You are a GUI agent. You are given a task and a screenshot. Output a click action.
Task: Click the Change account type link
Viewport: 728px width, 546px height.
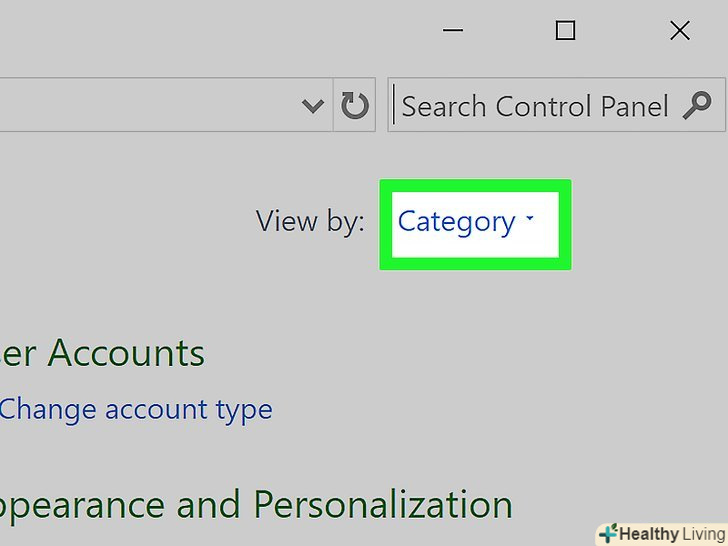tap(135, 409)
